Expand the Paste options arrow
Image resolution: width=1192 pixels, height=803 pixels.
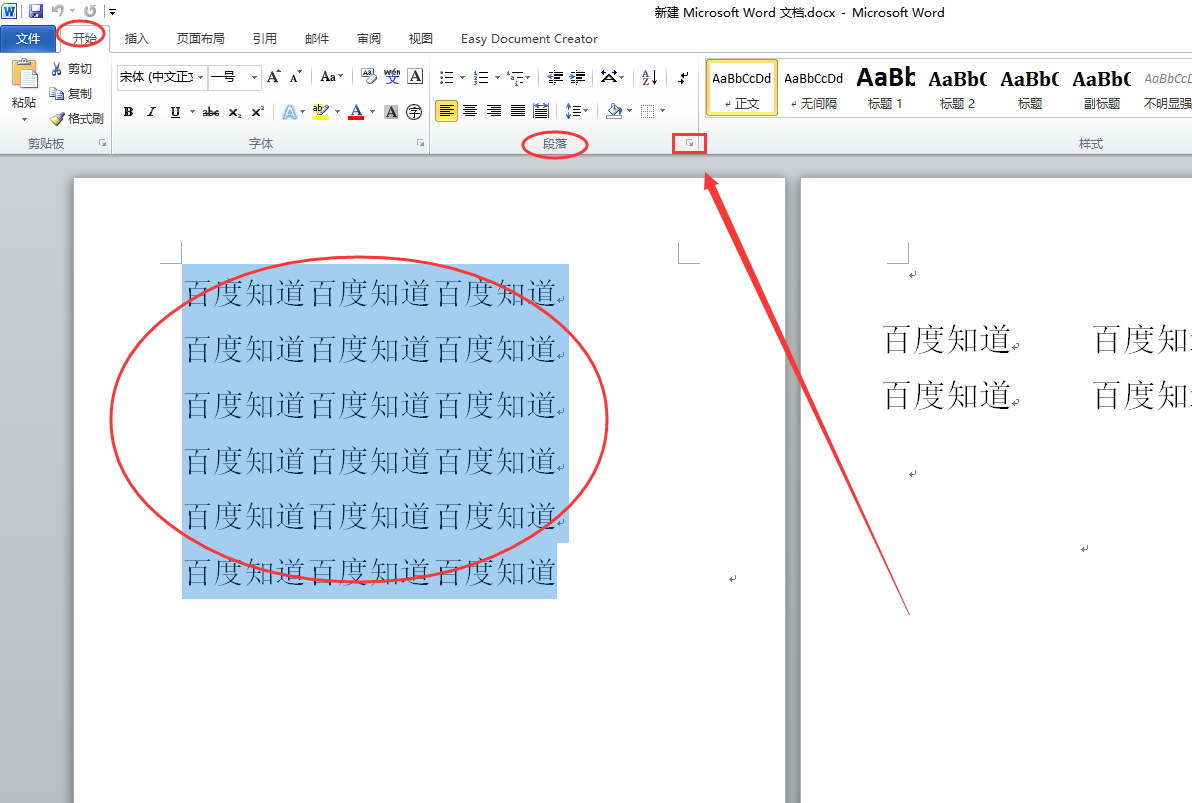(x=24, y=119)
